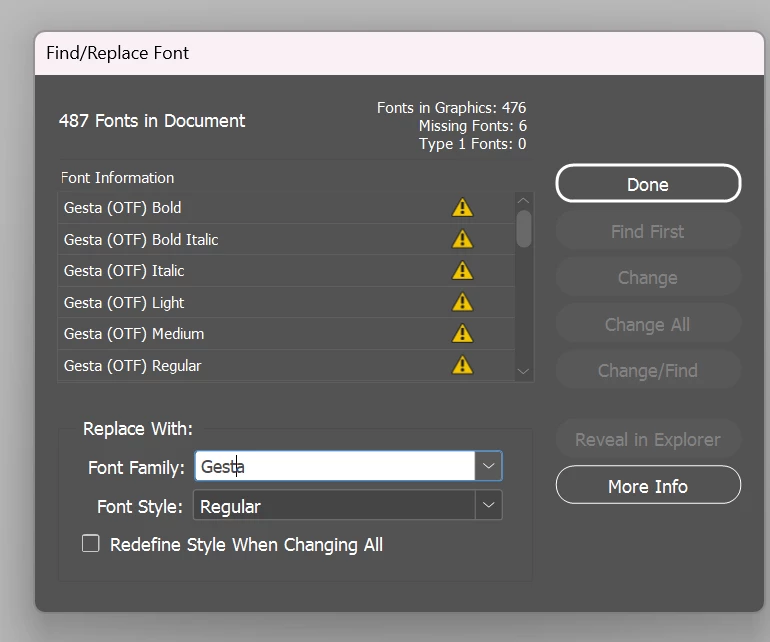
Task: Click the Missing Fonts: 6 text
Action: tap(472, 126)
